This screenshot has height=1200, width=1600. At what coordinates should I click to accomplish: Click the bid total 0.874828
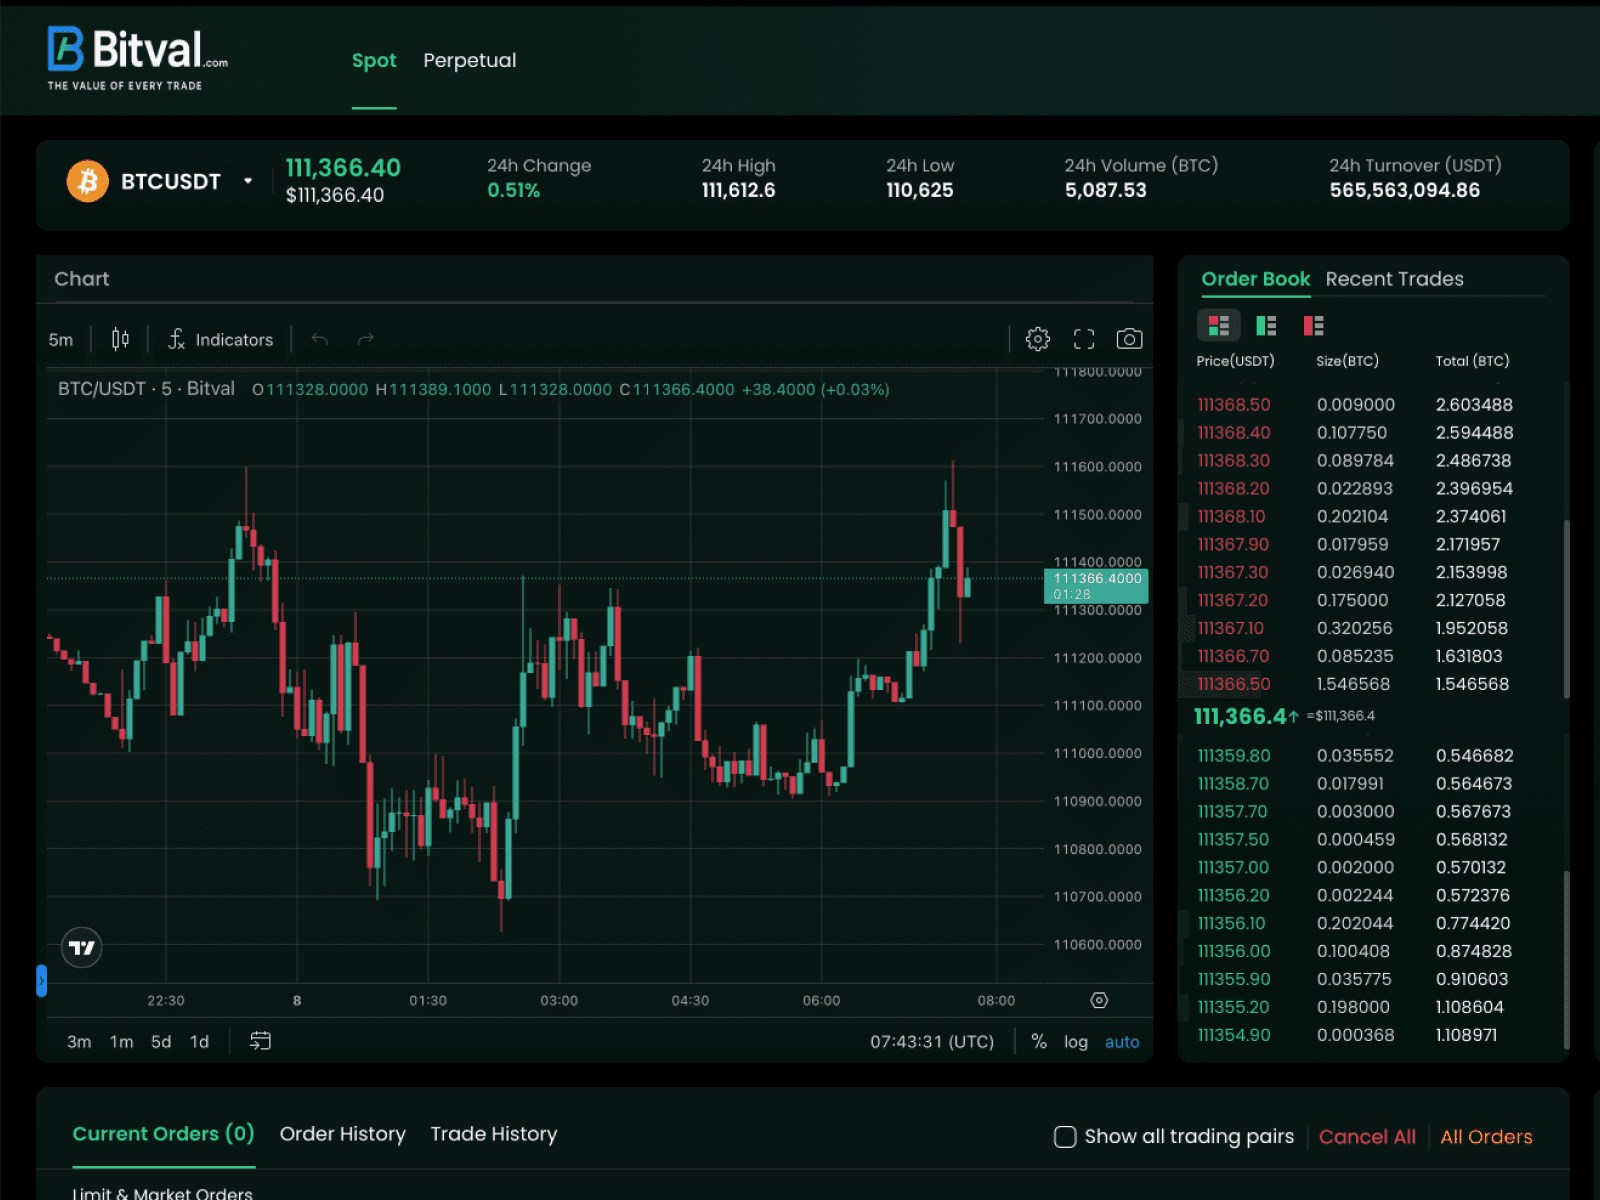coord(1474,952)
